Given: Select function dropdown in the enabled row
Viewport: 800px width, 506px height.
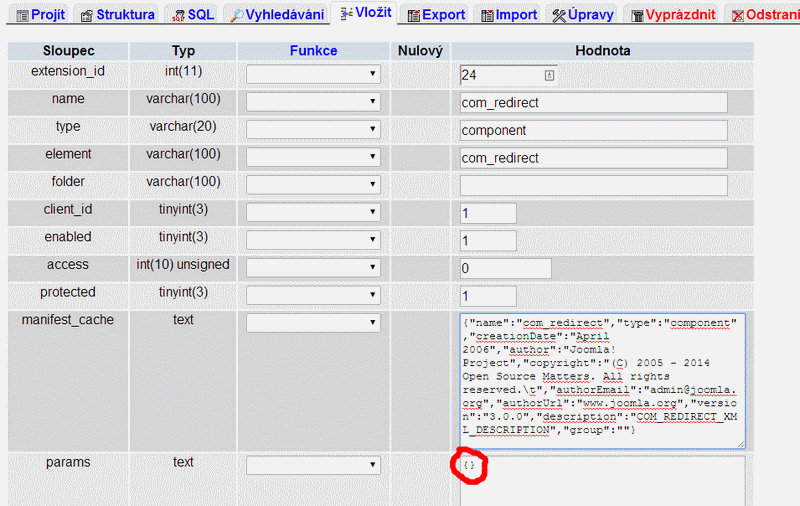Looking at the screenshot, I should pyautogui.click(x=313, y=240).
